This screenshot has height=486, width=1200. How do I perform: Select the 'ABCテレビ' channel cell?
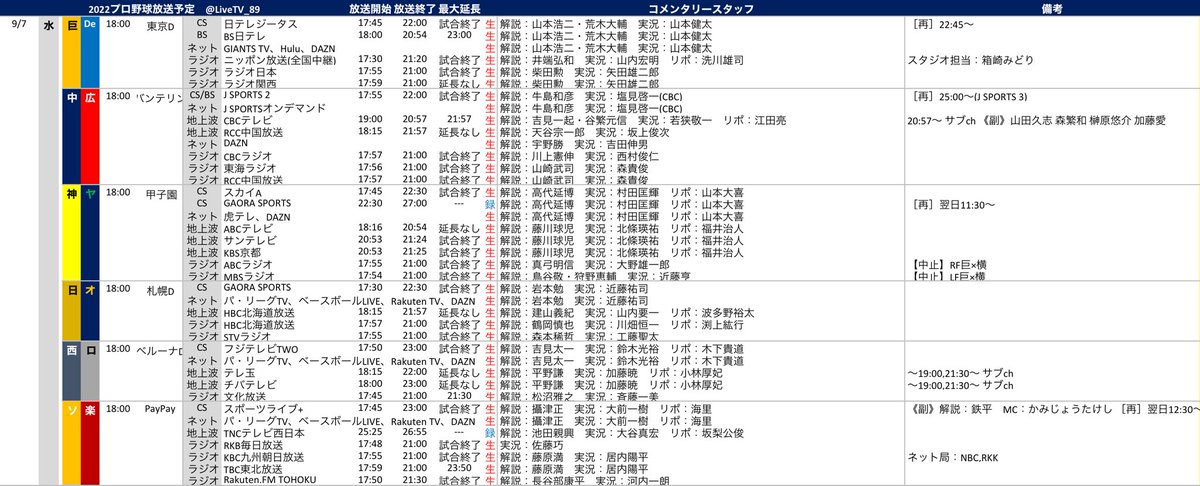pos(246,229)
